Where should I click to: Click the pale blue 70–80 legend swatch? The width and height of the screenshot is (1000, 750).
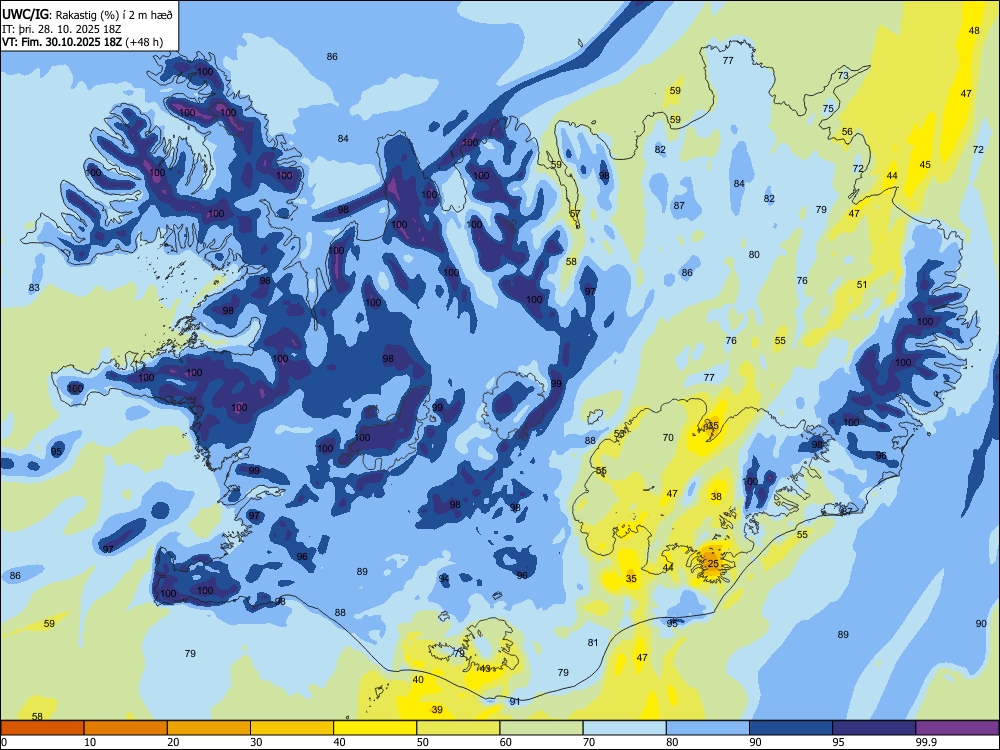(624, 727)
